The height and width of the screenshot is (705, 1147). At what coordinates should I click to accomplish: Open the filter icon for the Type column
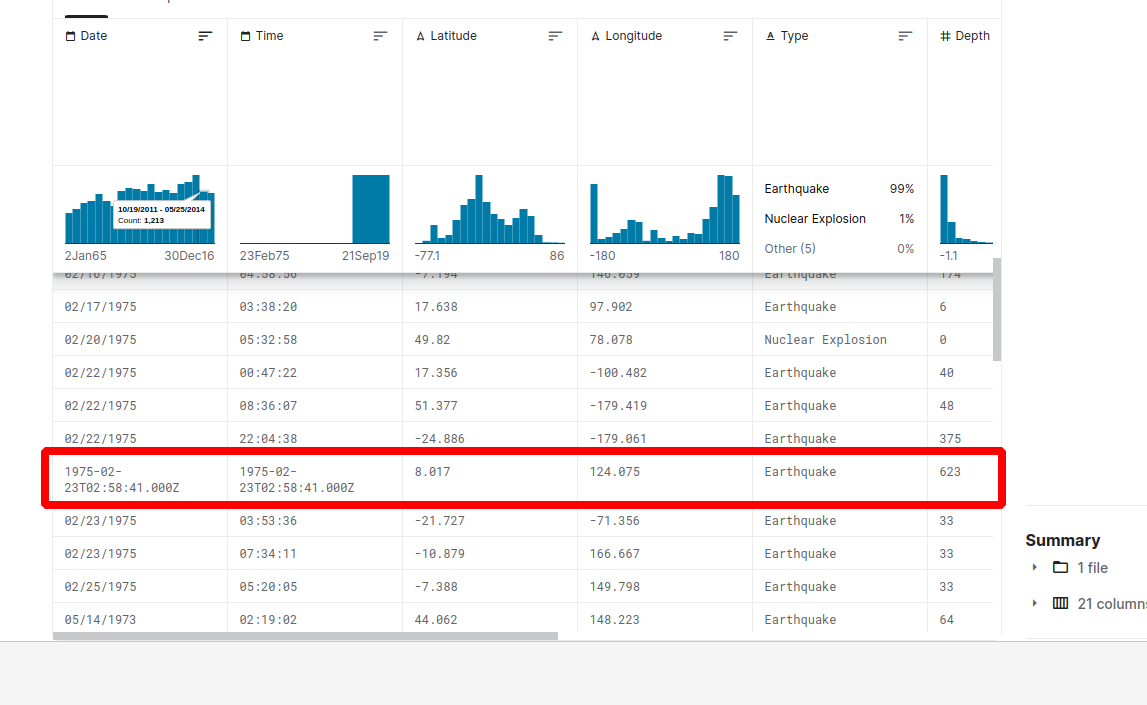(x=905, y=35)
